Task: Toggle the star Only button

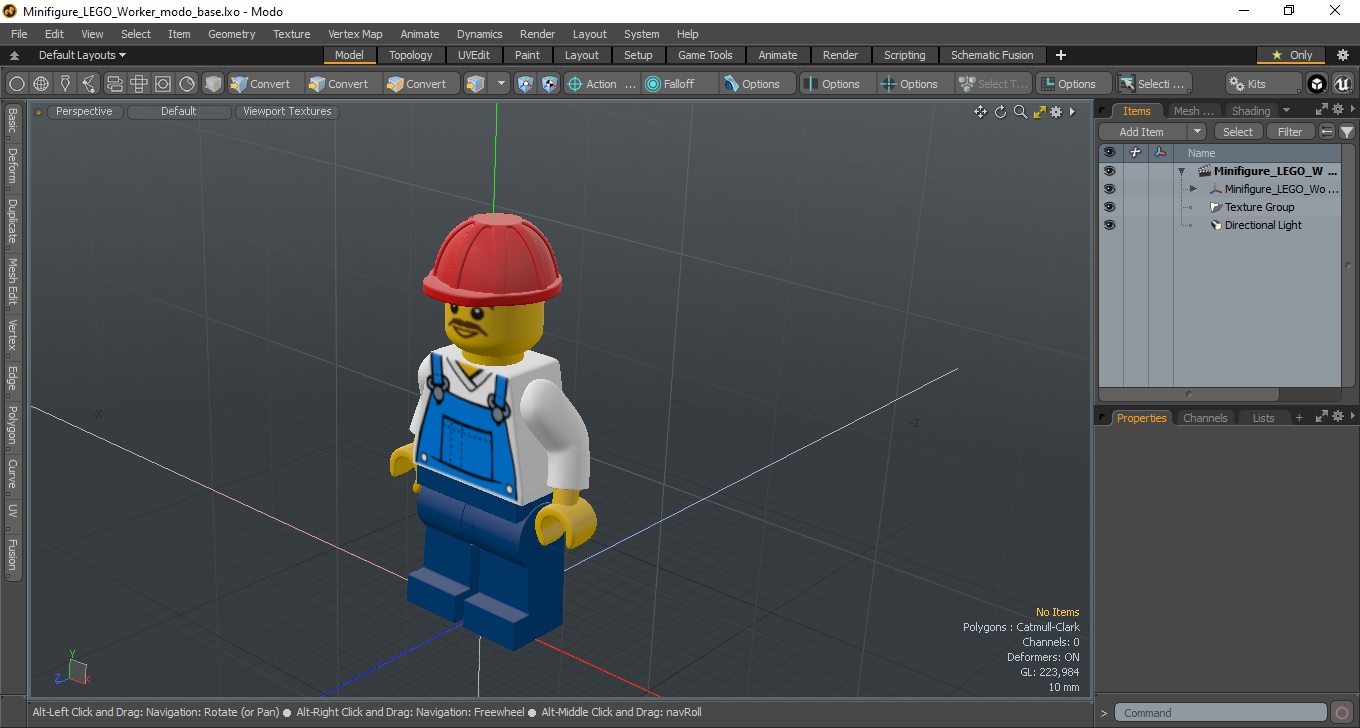Action: coord(1292,55)
